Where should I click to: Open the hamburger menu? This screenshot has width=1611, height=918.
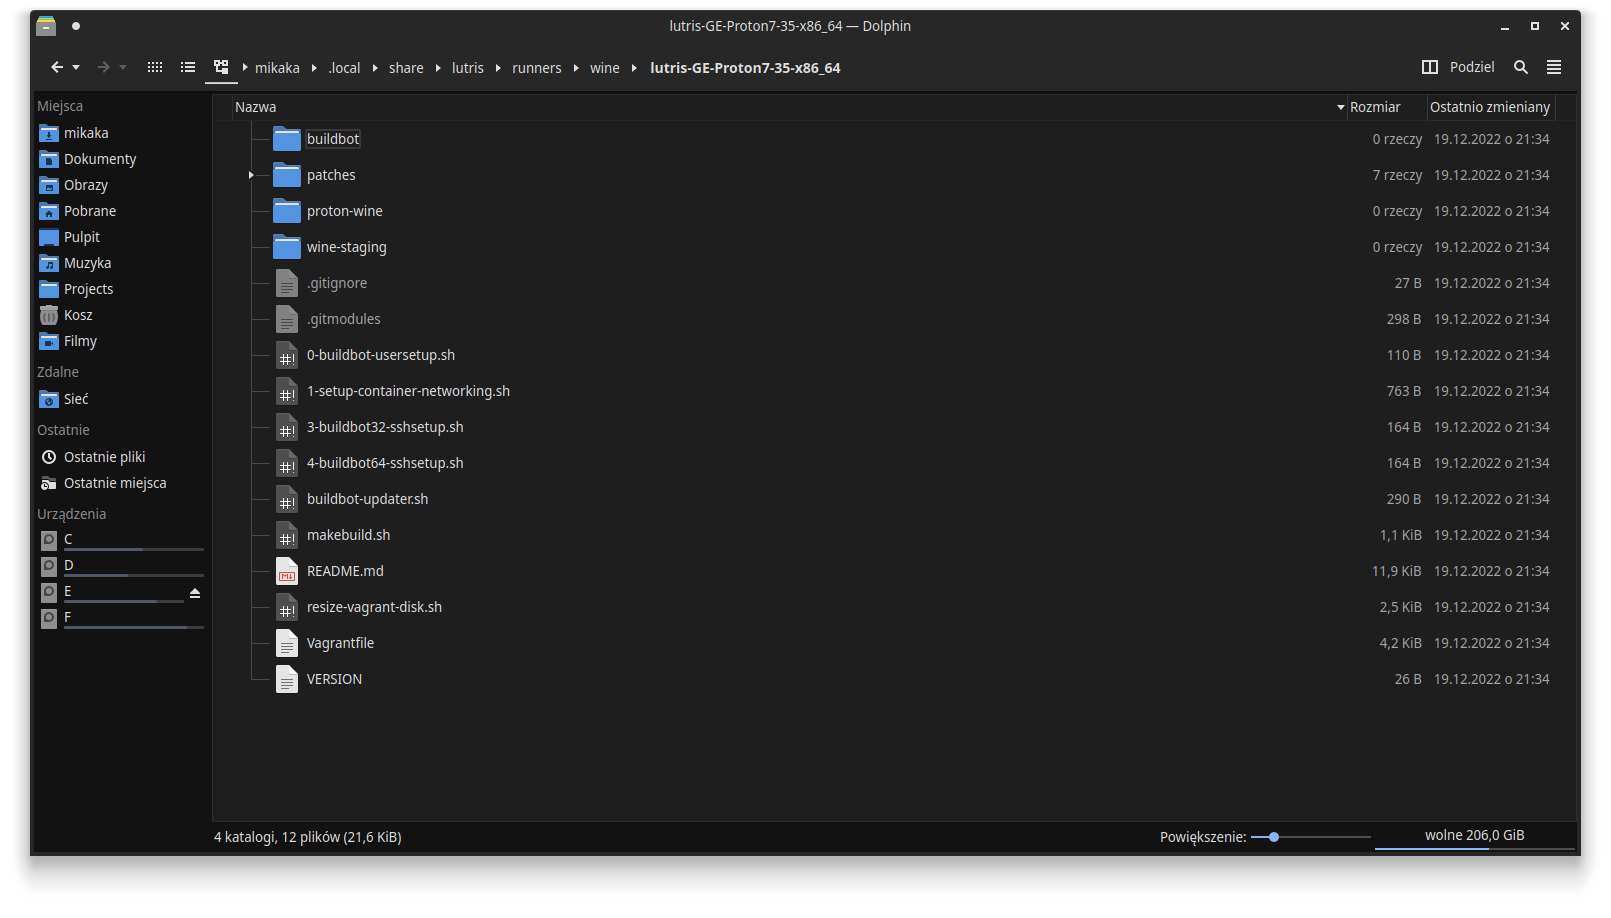tap(1554, 67)
